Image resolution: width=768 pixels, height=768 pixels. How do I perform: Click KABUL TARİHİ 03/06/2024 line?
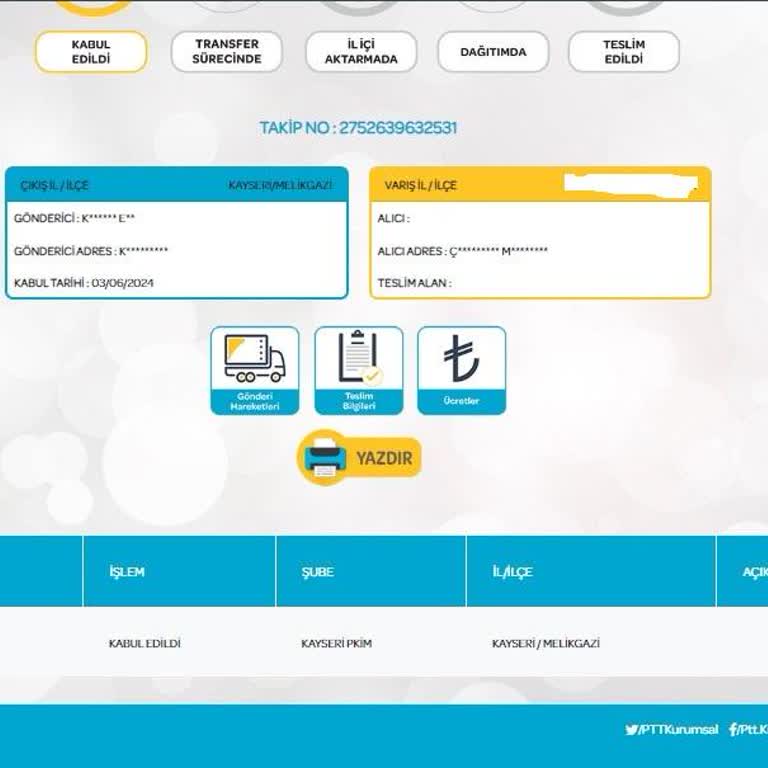(84, 283)
